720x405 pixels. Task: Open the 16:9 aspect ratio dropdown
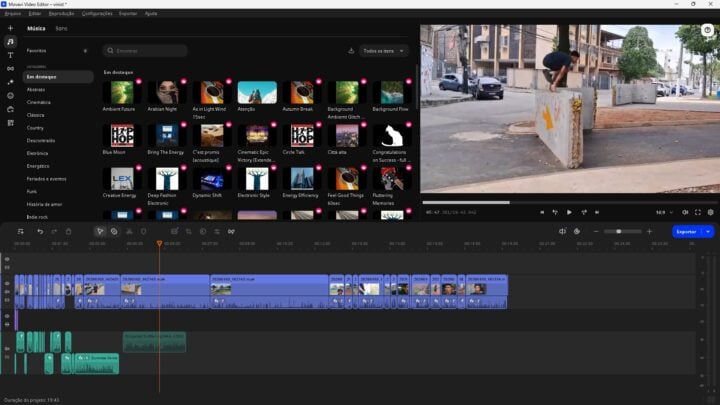point(664,212)
